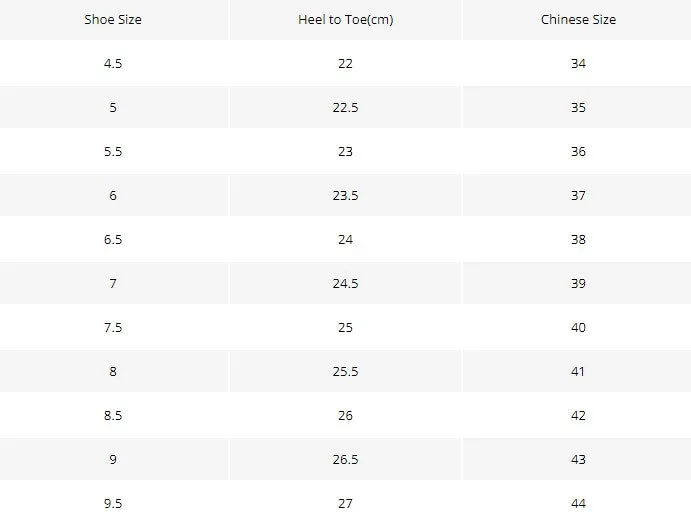Select Chinese size 39 cell
This screenshot has width=691, height=522.
577,283
